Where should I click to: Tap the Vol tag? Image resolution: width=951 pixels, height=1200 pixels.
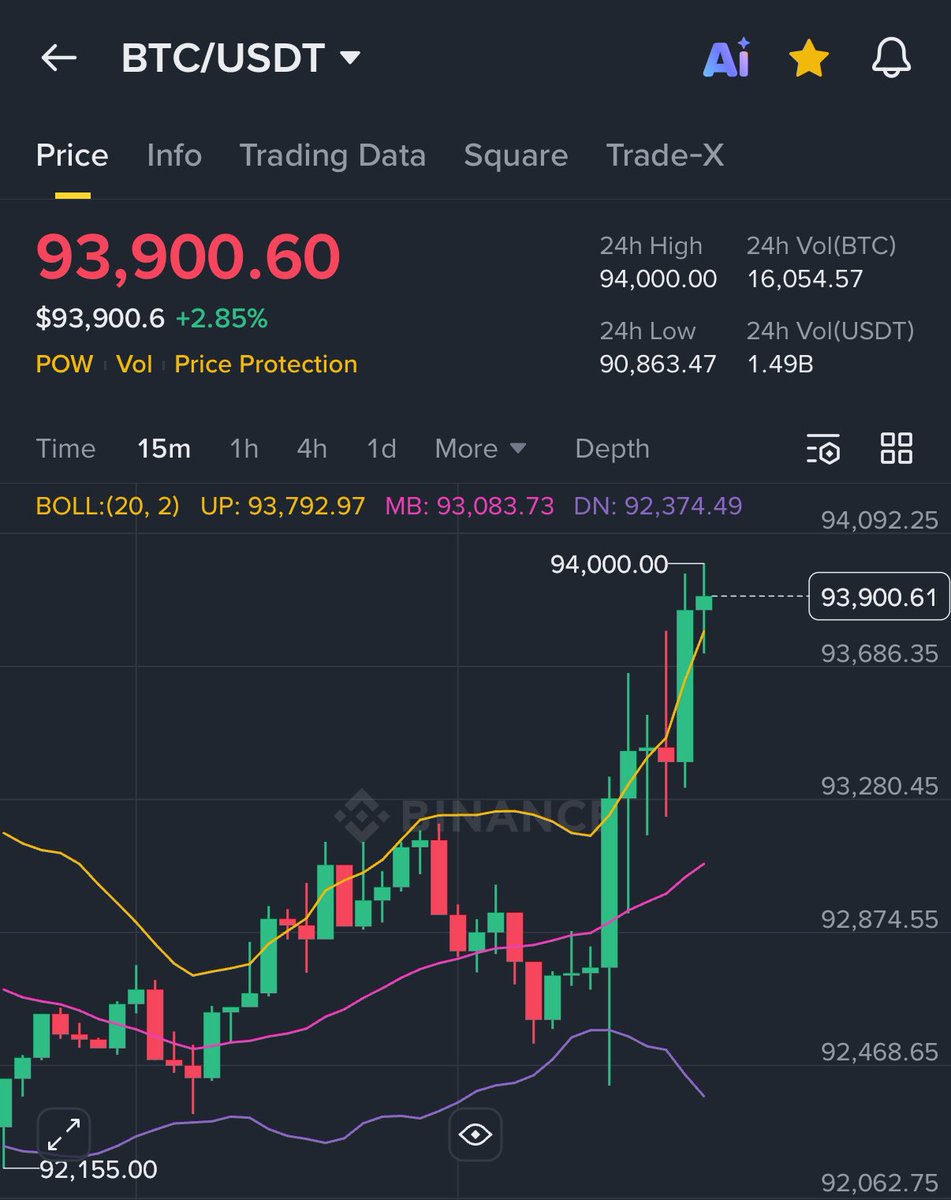(x=134, y=364)
